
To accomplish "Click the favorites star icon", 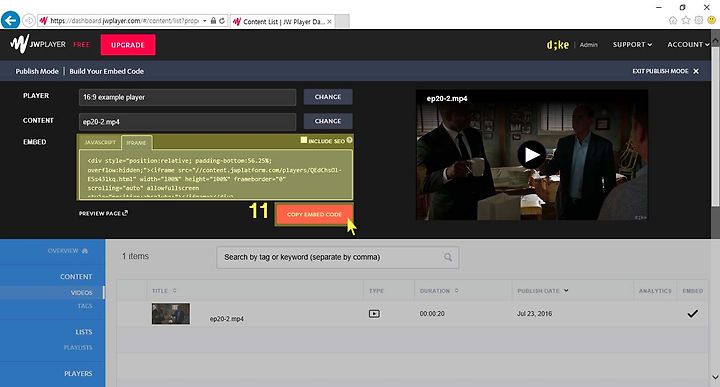I will click(686, 20).
